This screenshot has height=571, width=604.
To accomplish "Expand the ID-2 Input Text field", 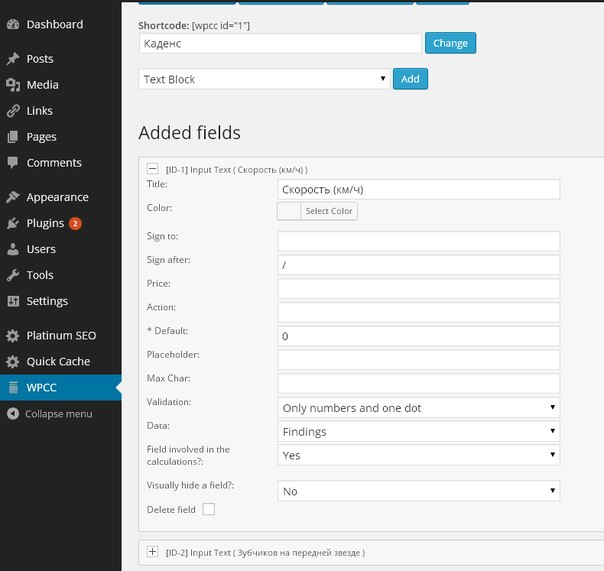I will coord(153,551).
